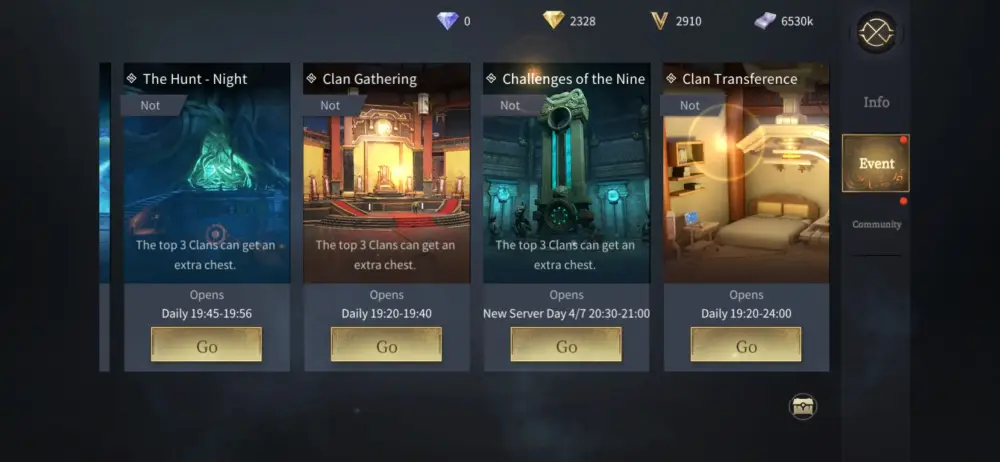Image resolution: width=1000 pixels, height=462 pixels.
Task: Click the round emblem icon at top right
Action: click(x=876, y=32)
